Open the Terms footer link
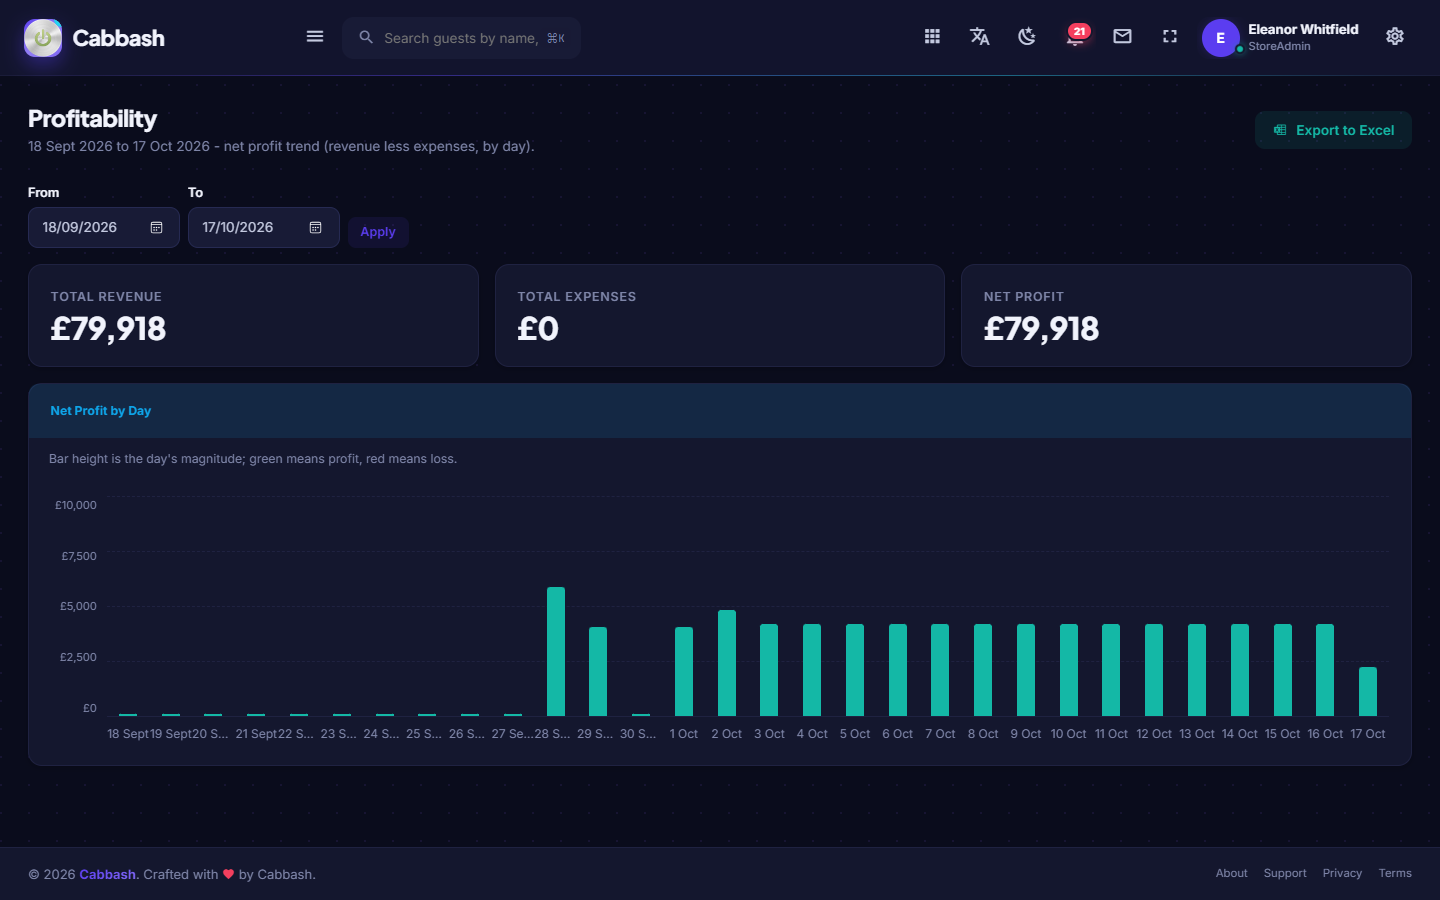The width and height of the screenshot is (1440, 900). point(1395,873)
